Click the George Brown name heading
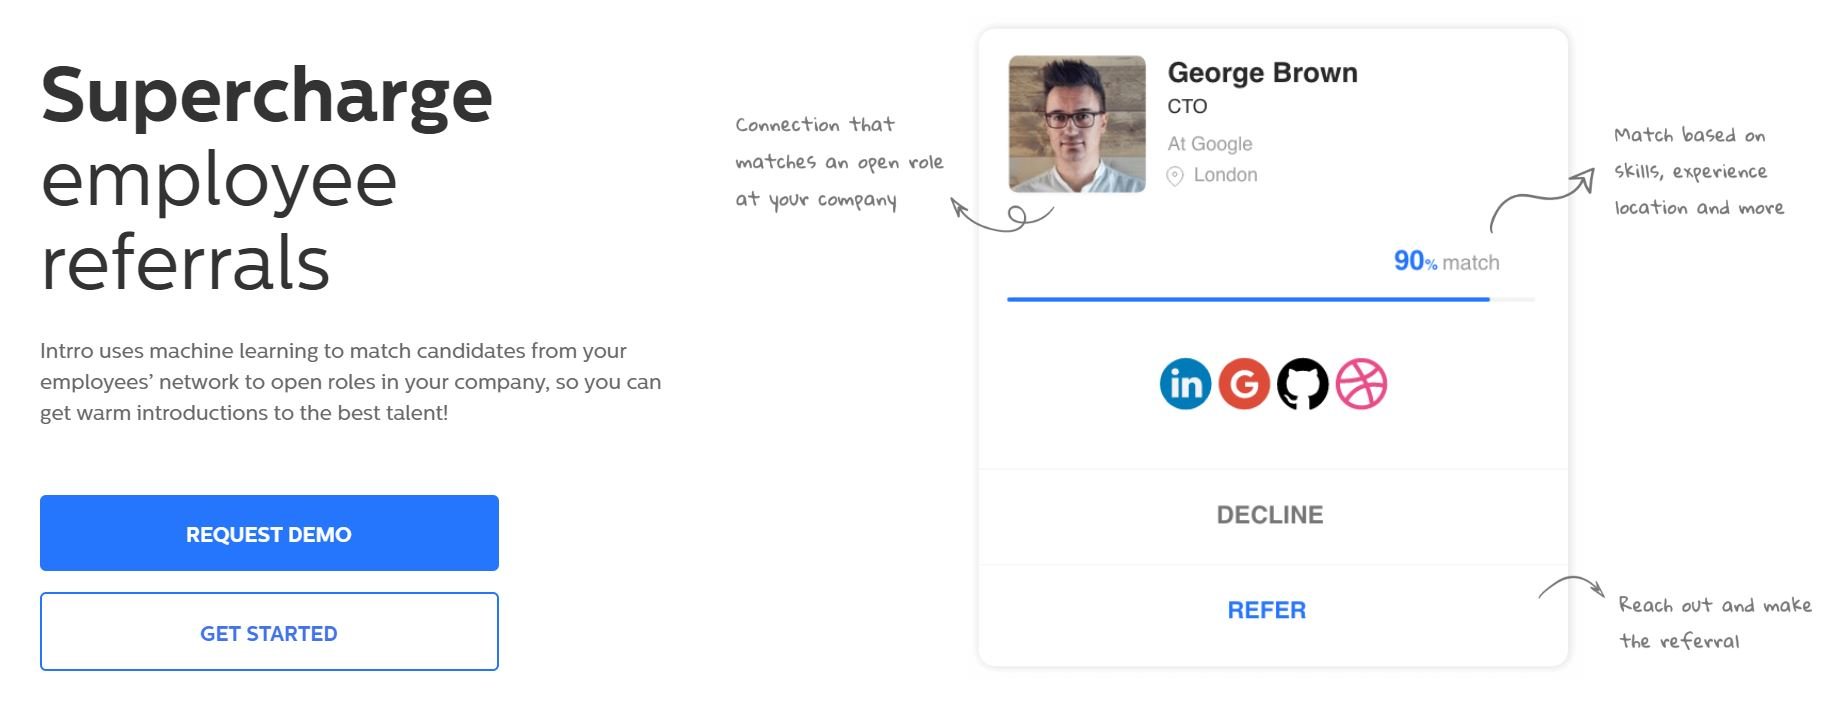The height and width of the screenshot is (714, 1848). click(x=1262, y=73)
